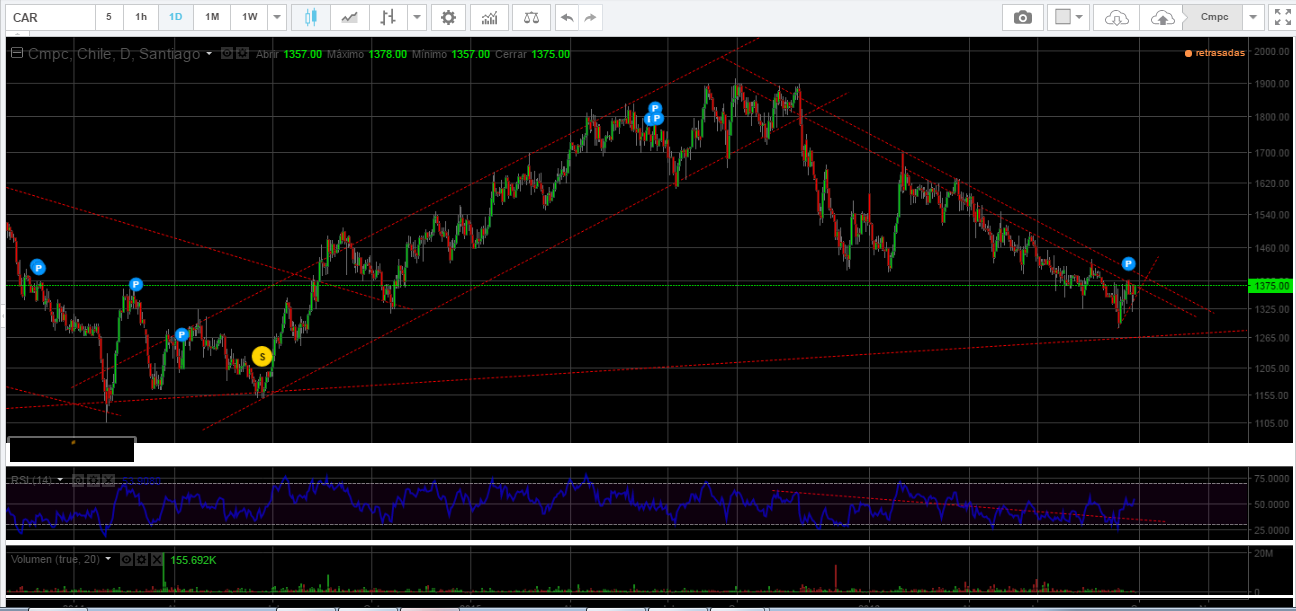Click the 2000.00 price axis label
Image resolution: width=1296 pixels, height=611 pixels.
(1272, 51)
